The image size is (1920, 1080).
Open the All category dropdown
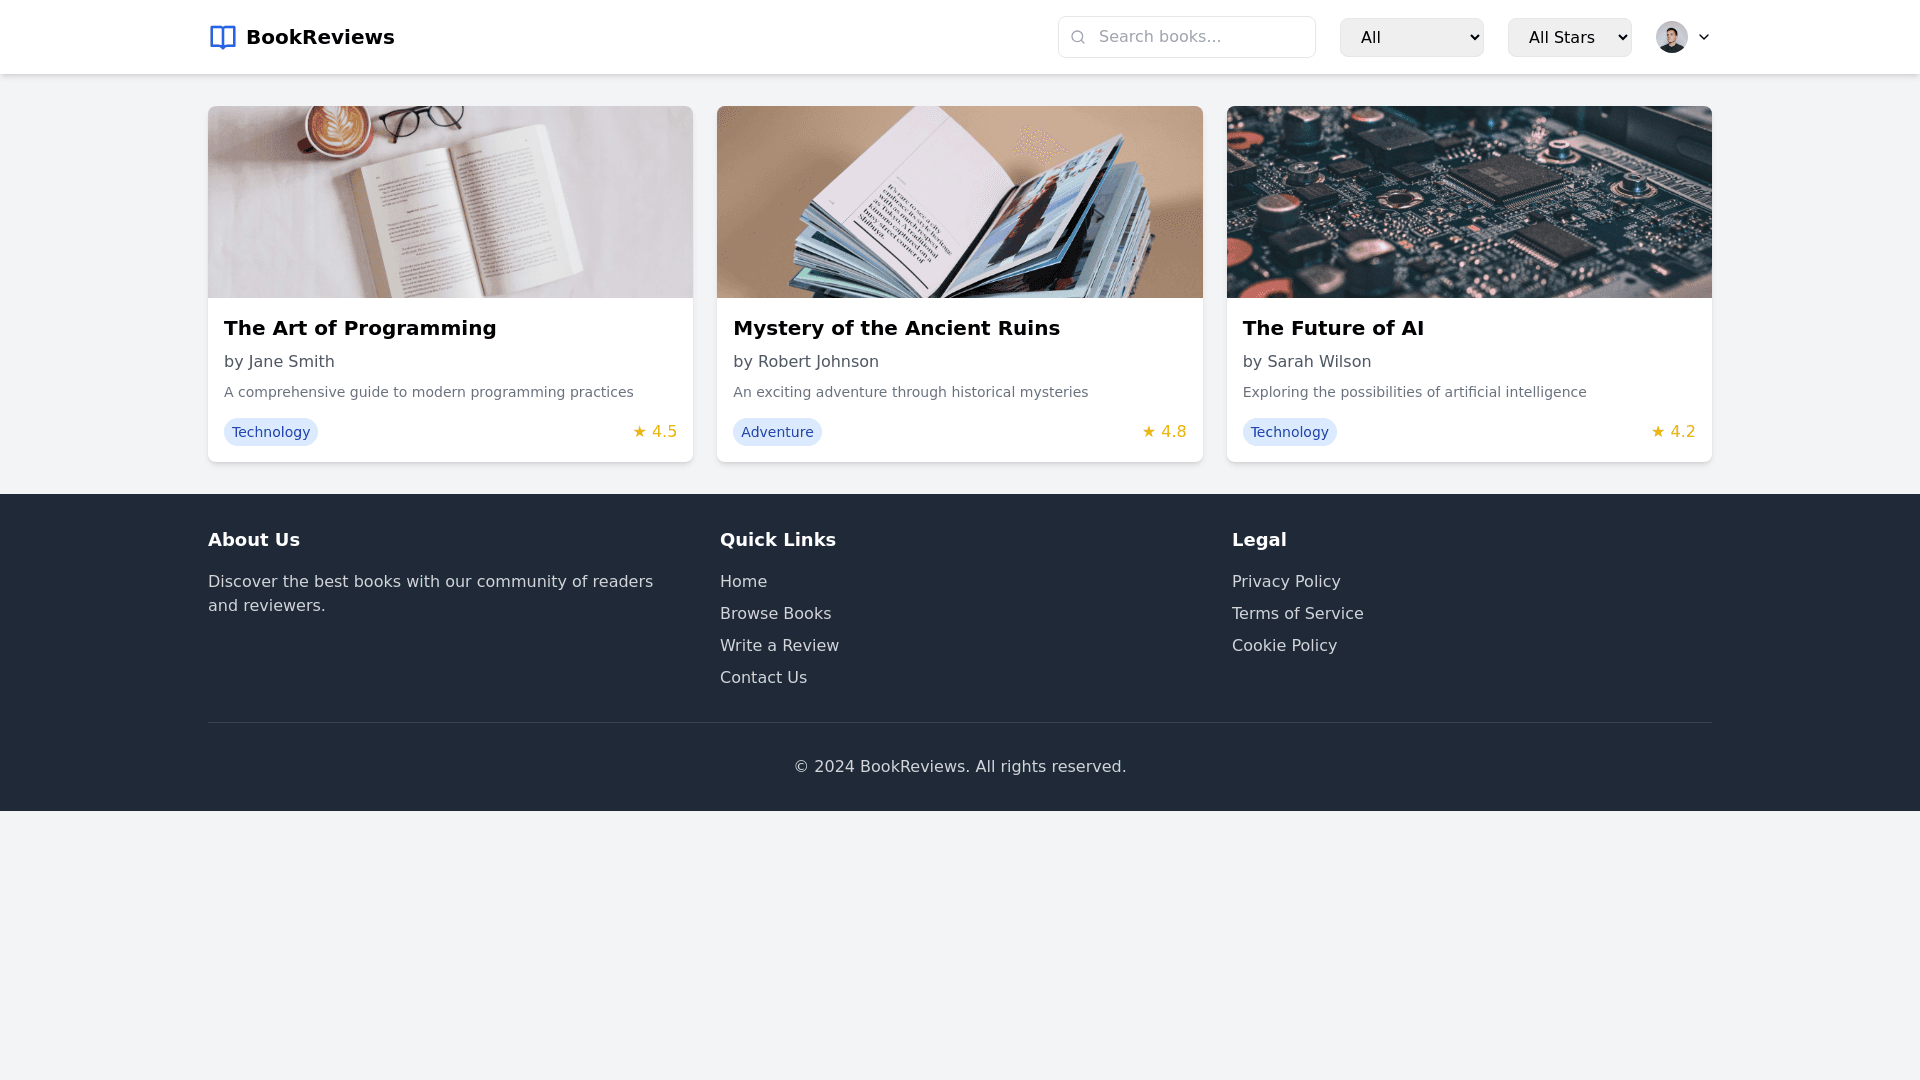1411,37
